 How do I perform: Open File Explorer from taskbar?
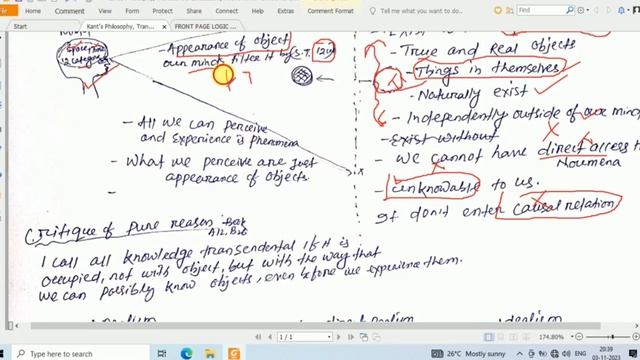210,353
